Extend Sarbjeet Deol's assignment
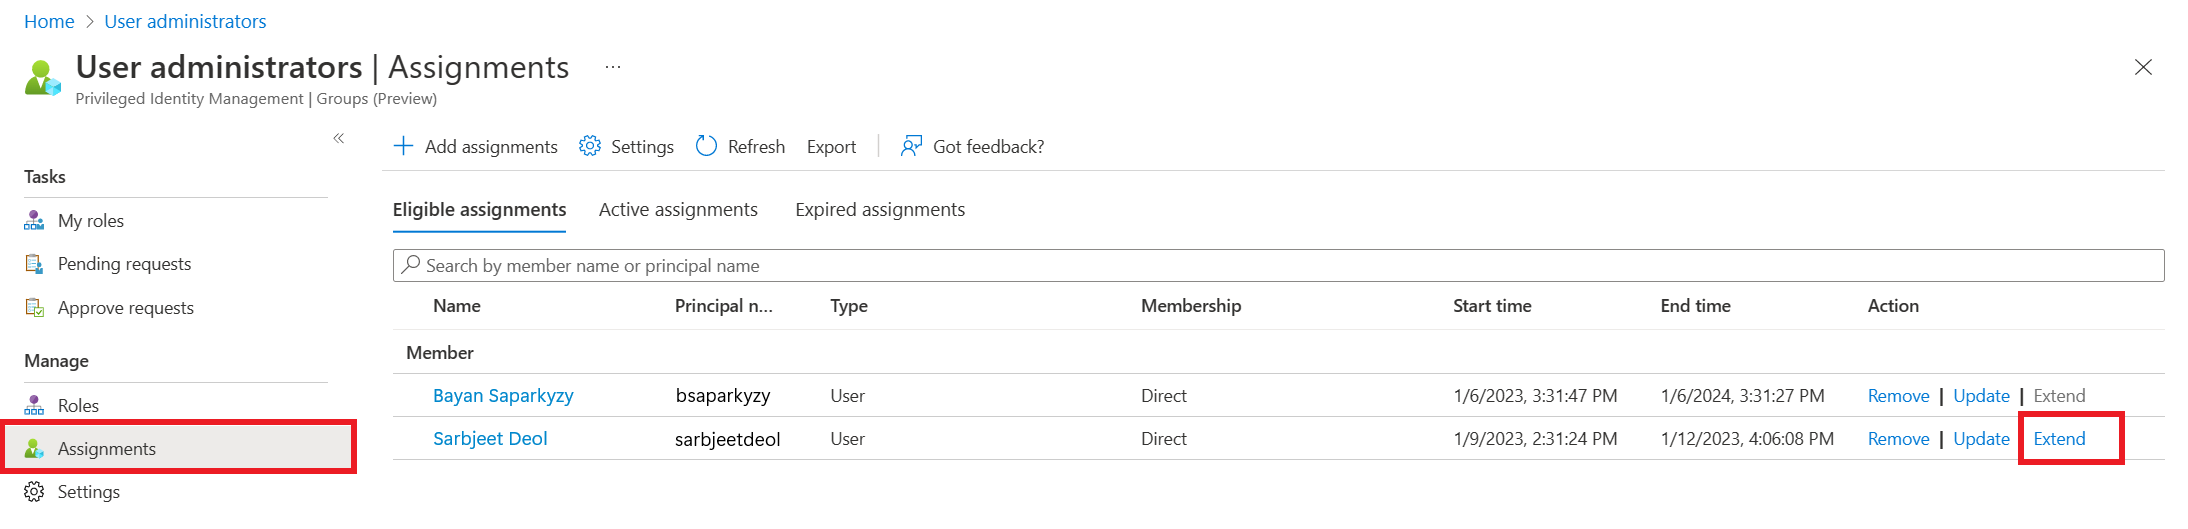The height and width of the screenshot is (529, 2188). pyautogui.click(x=2059, y=439)
